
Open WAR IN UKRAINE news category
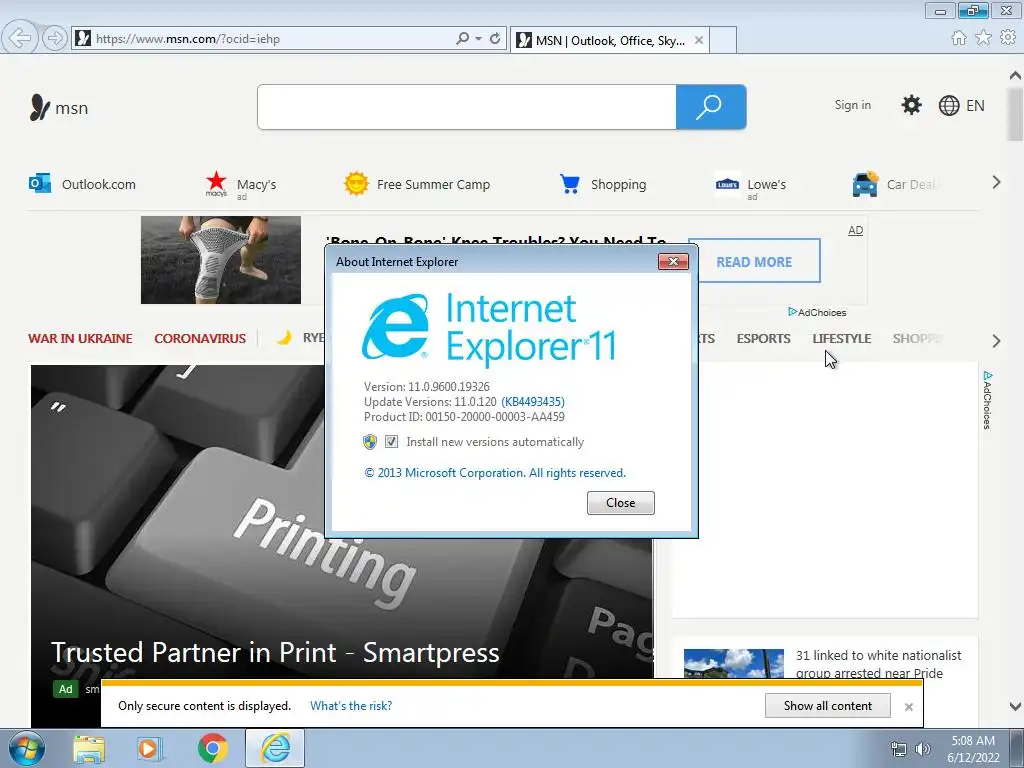80,338
